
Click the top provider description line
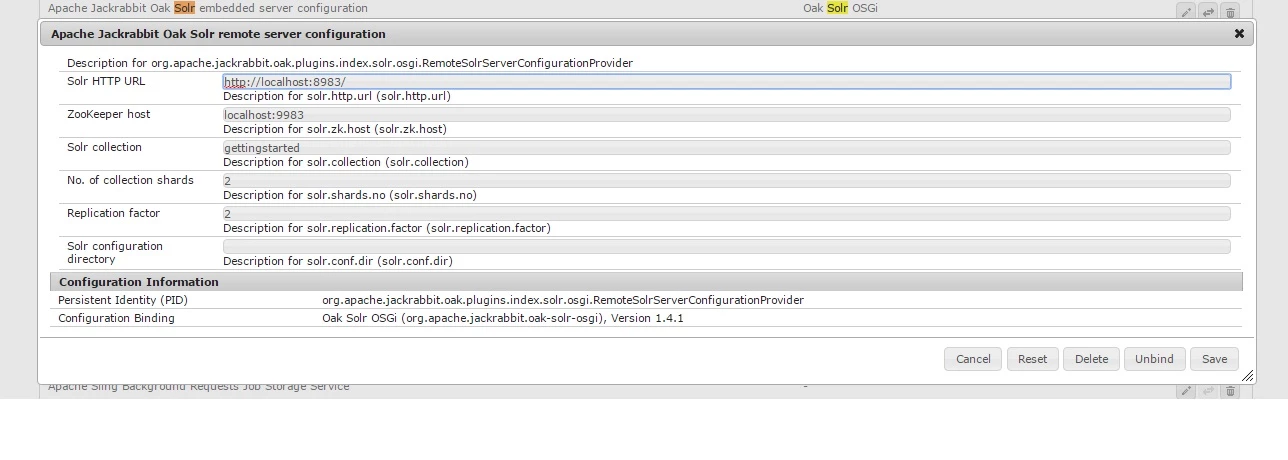[350, 63]
